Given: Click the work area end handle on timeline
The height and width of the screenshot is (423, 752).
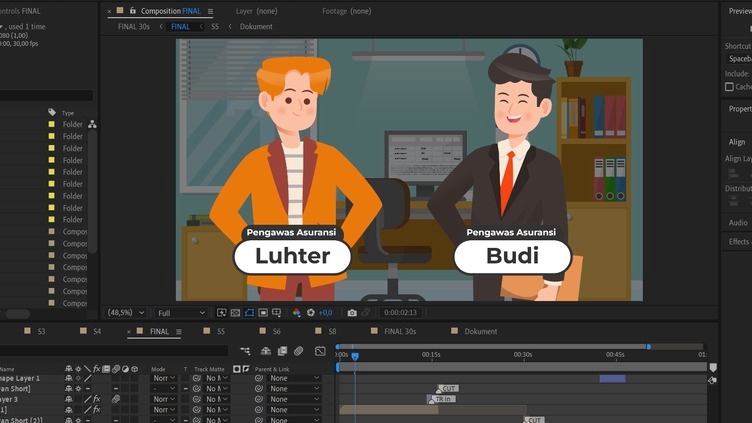Looking at the screenshot, I should coord(648,346).
